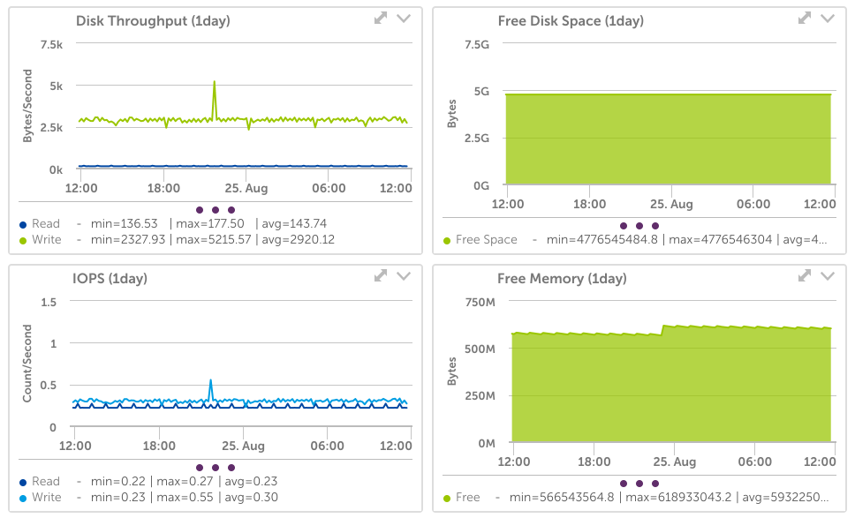The width and height of the screenshot is (855, 518).
Task: Toggle the Write series in IOPS legend
Action: coord(40,497)
